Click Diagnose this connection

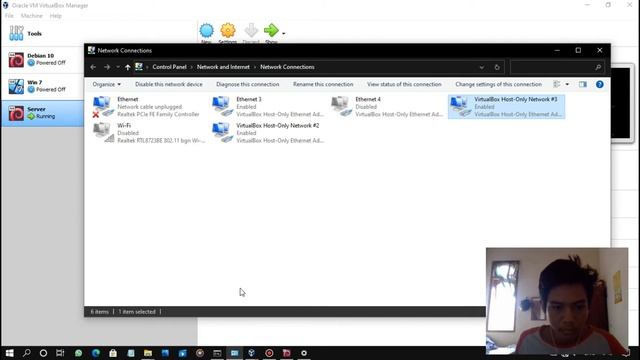pyautogui.click(x=248, y=84)
